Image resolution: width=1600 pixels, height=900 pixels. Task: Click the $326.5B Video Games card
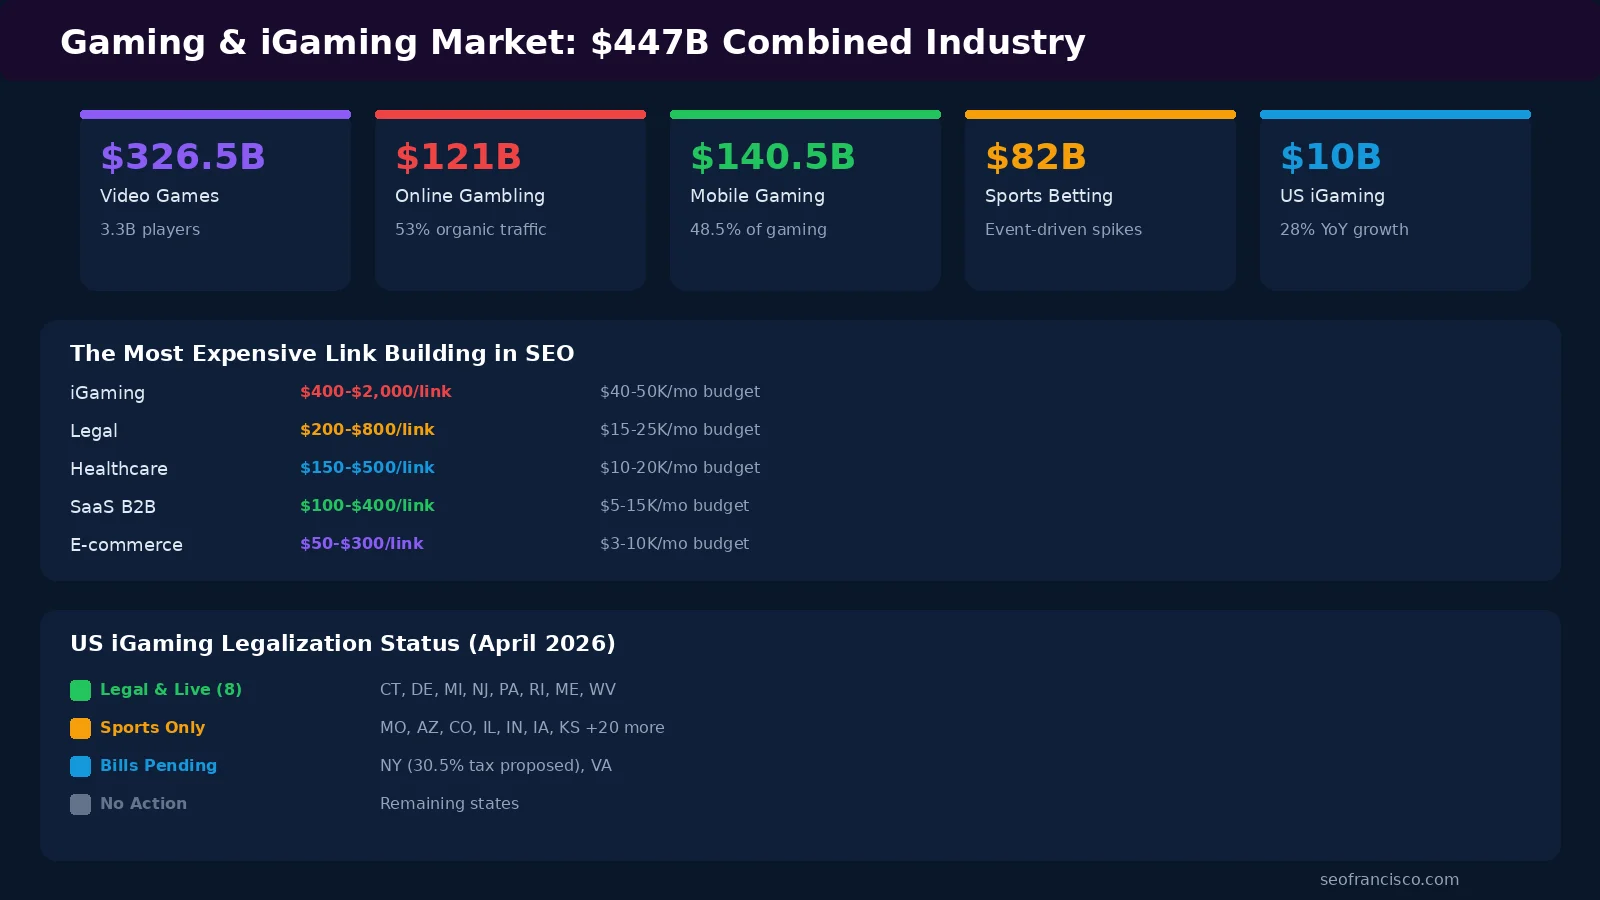point(214,198)
